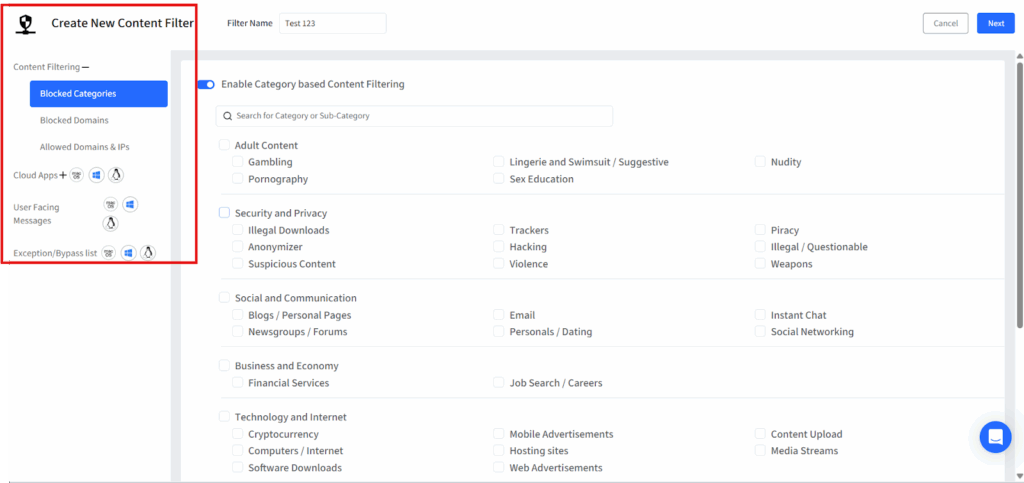Open the chat support bubble

click(995, 437)
